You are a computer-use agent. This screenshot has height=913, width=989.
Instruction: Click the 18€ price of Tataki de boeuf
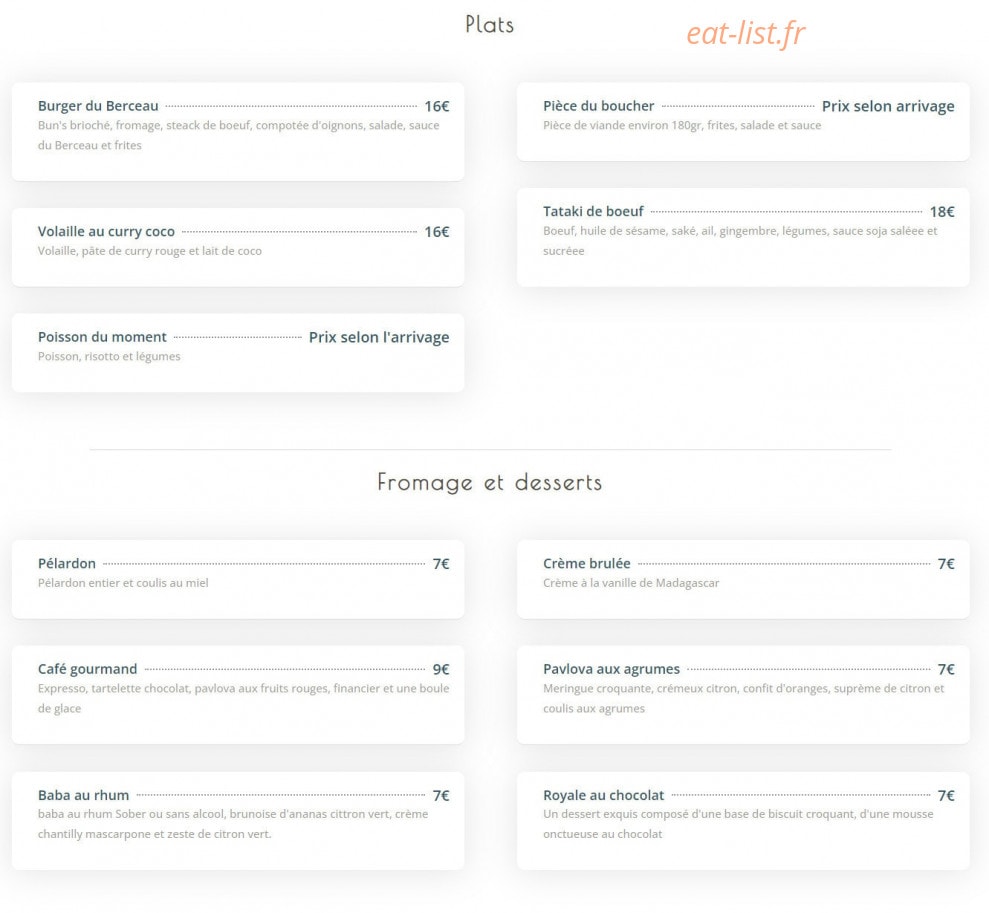942,212
